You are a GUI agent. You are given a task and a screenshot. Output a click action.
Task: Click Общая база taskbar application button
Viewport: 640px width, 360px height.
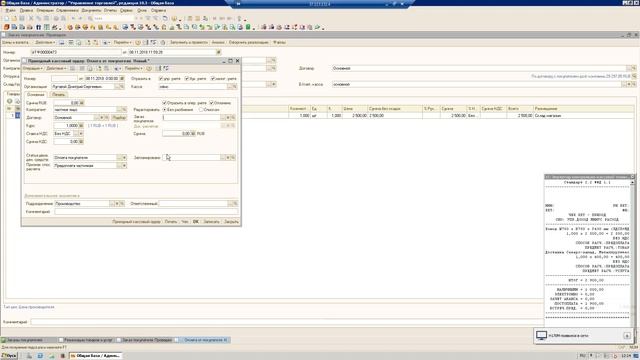click(x=96, y=356)
